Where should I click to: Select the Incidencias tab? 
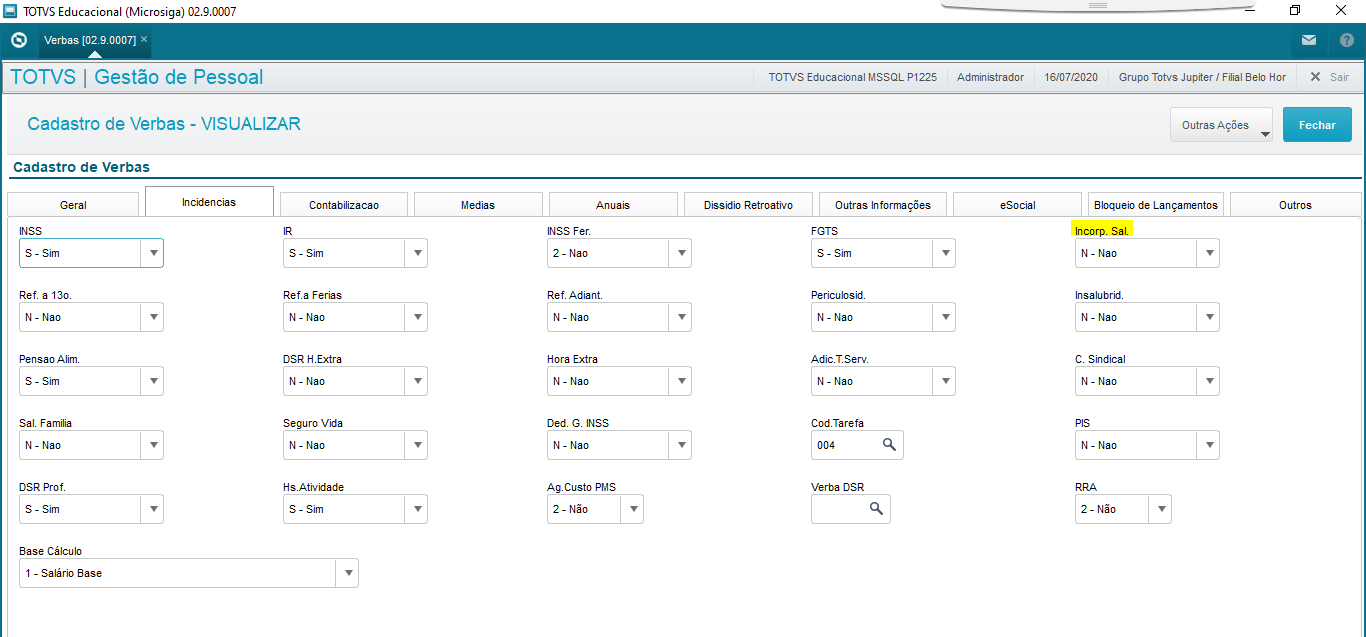pos(209,201)
